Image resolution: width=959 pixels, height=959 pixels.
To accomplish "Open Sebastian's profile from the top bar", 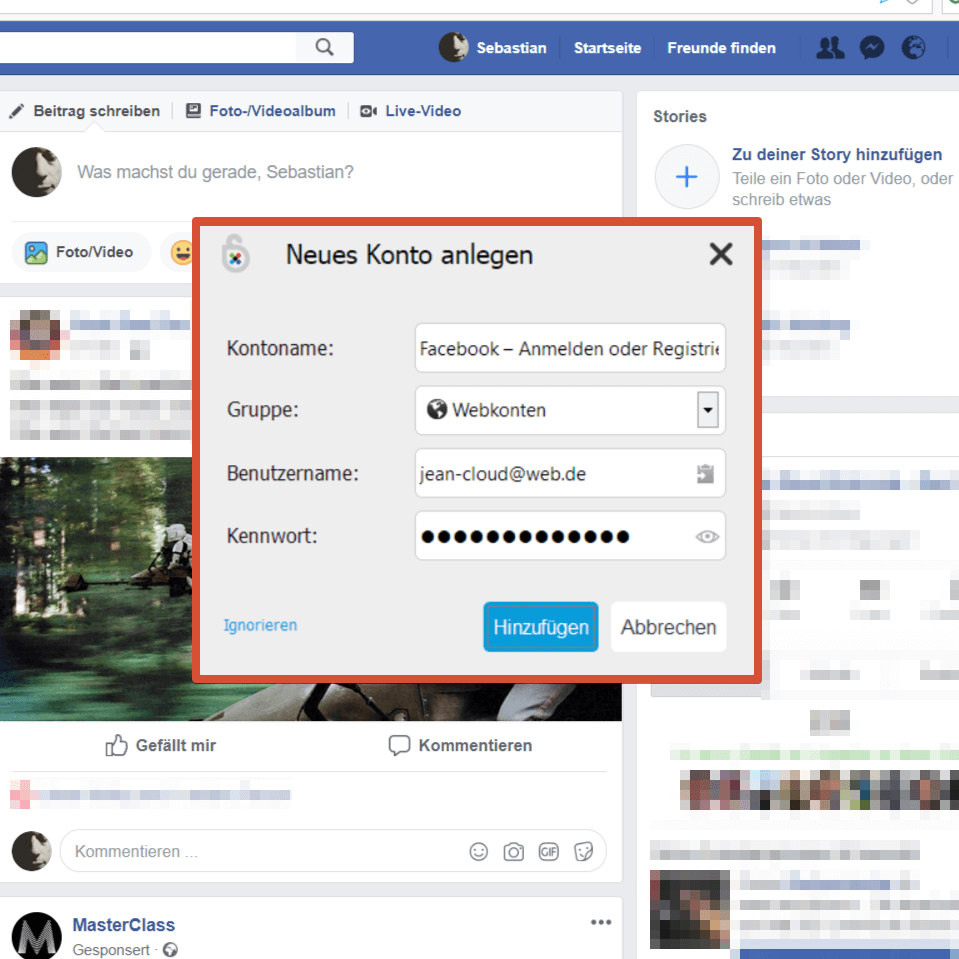I will [x=493, y=48].
